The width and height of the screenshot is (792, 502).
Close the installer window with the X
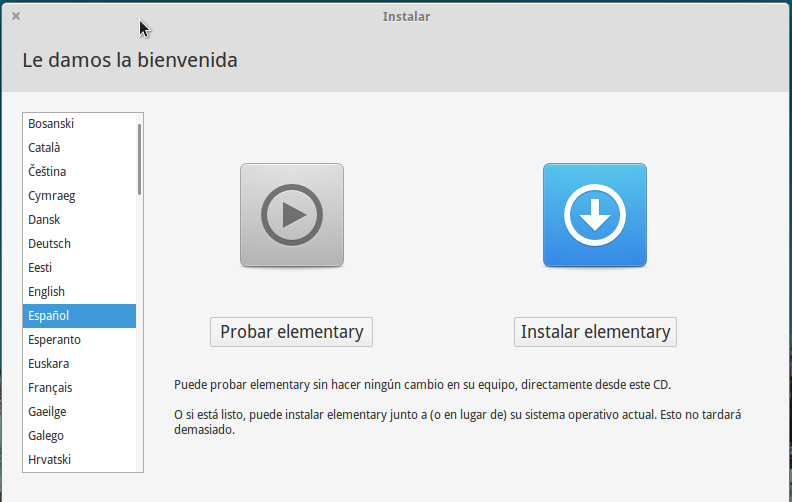pyautogui.click(x=16, y=16)
